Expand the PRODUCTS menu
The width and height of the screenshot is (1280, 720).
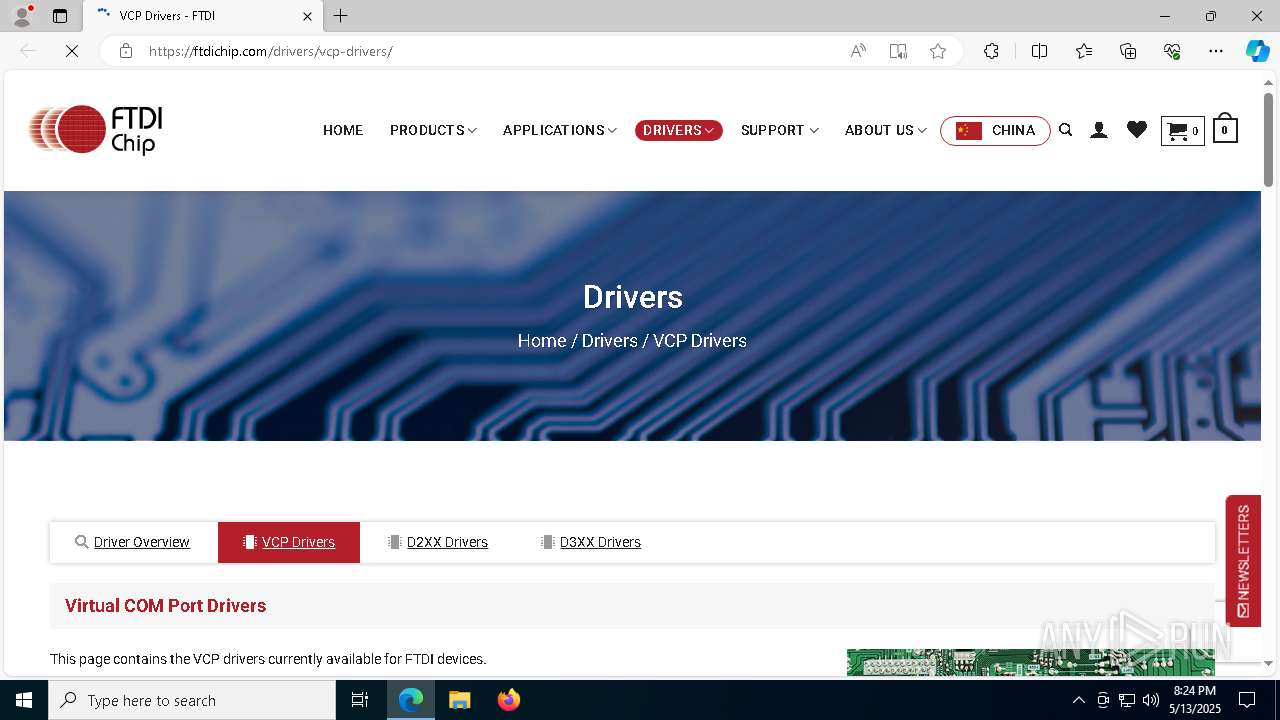click(433, 130)
